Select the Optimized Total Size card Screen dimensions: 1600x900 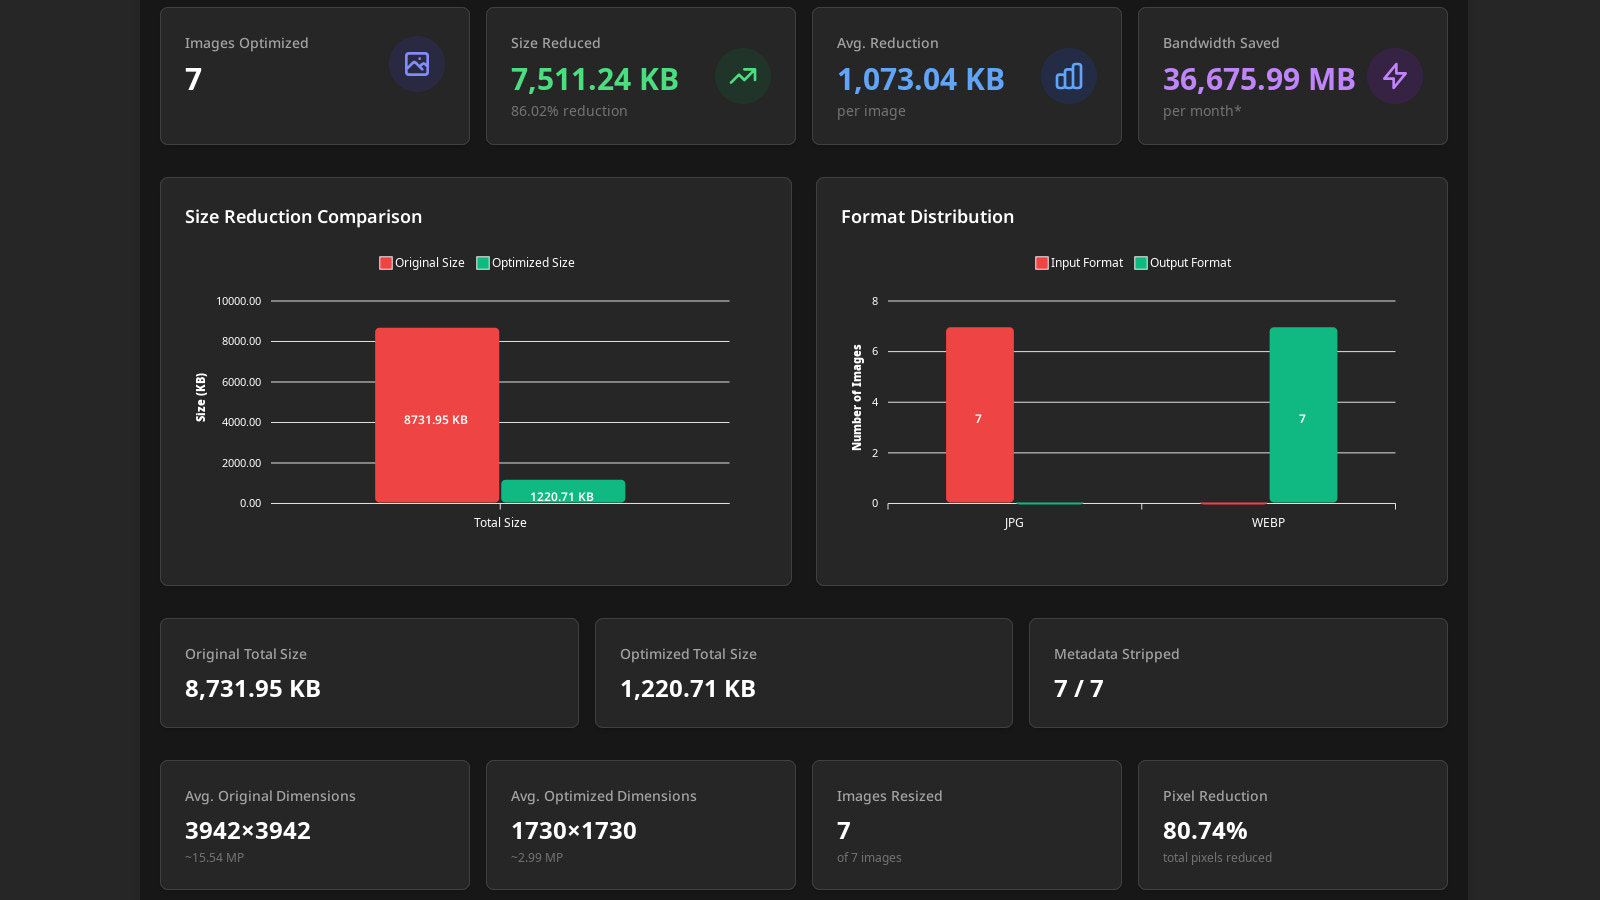pyautogui.click(x=803, y=673)
